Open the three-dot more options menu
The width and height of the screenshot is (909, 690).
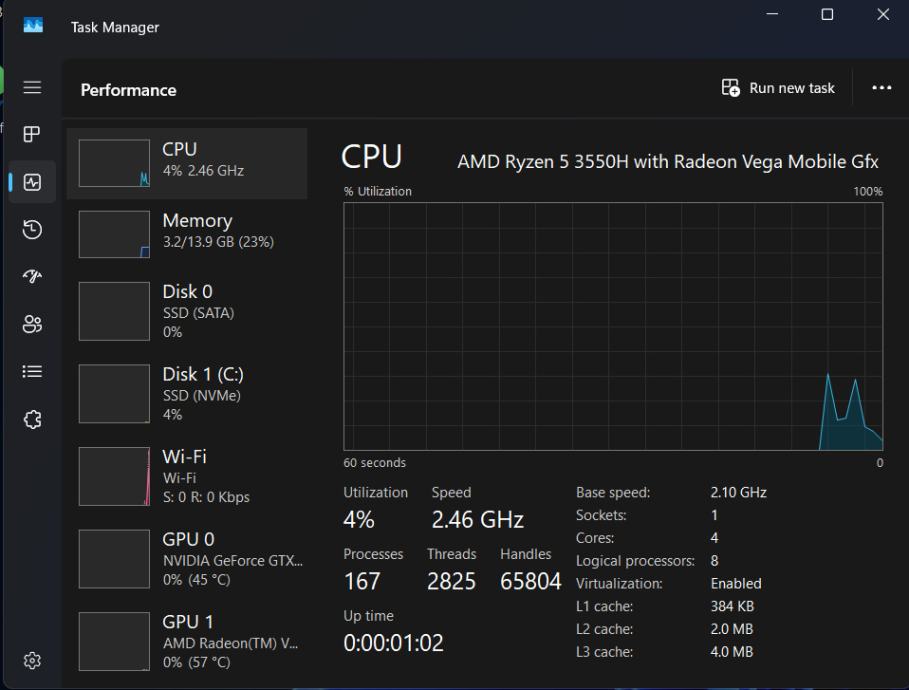[x=881, y=88]
